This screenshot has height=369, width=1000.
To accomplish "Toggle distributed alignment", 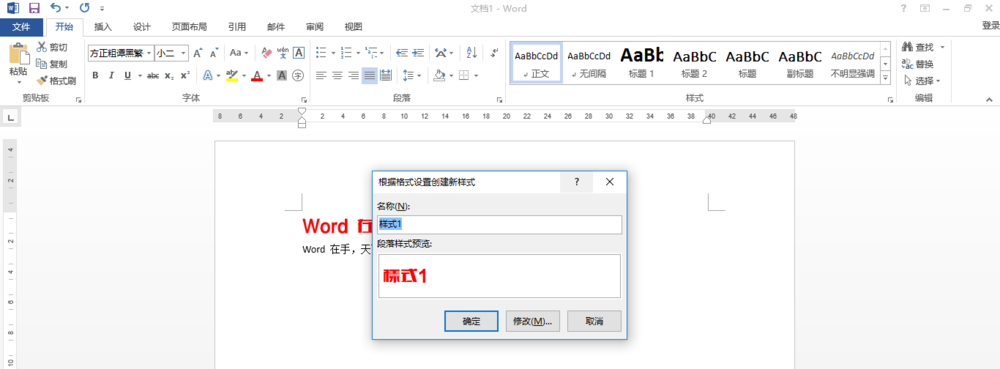I will [x=386, y=76].
